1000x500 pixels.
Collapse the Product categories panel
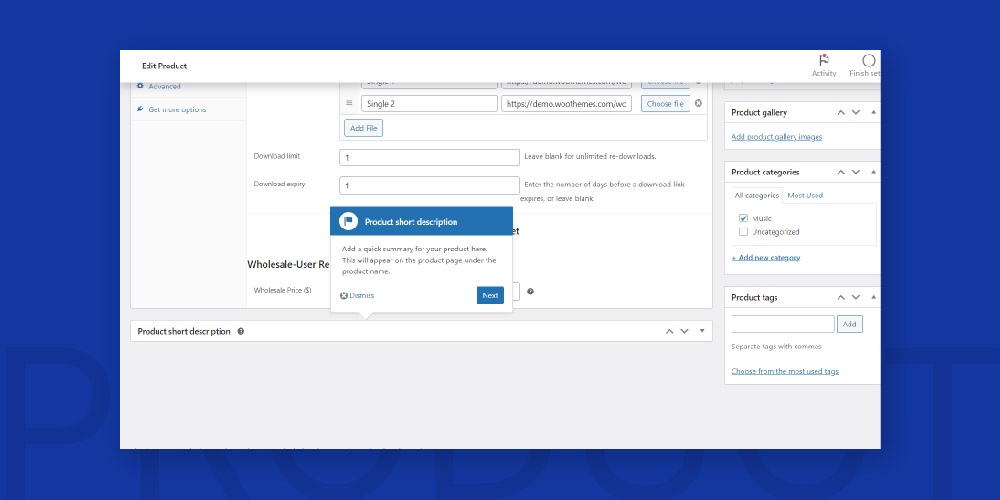coord(873,172)
